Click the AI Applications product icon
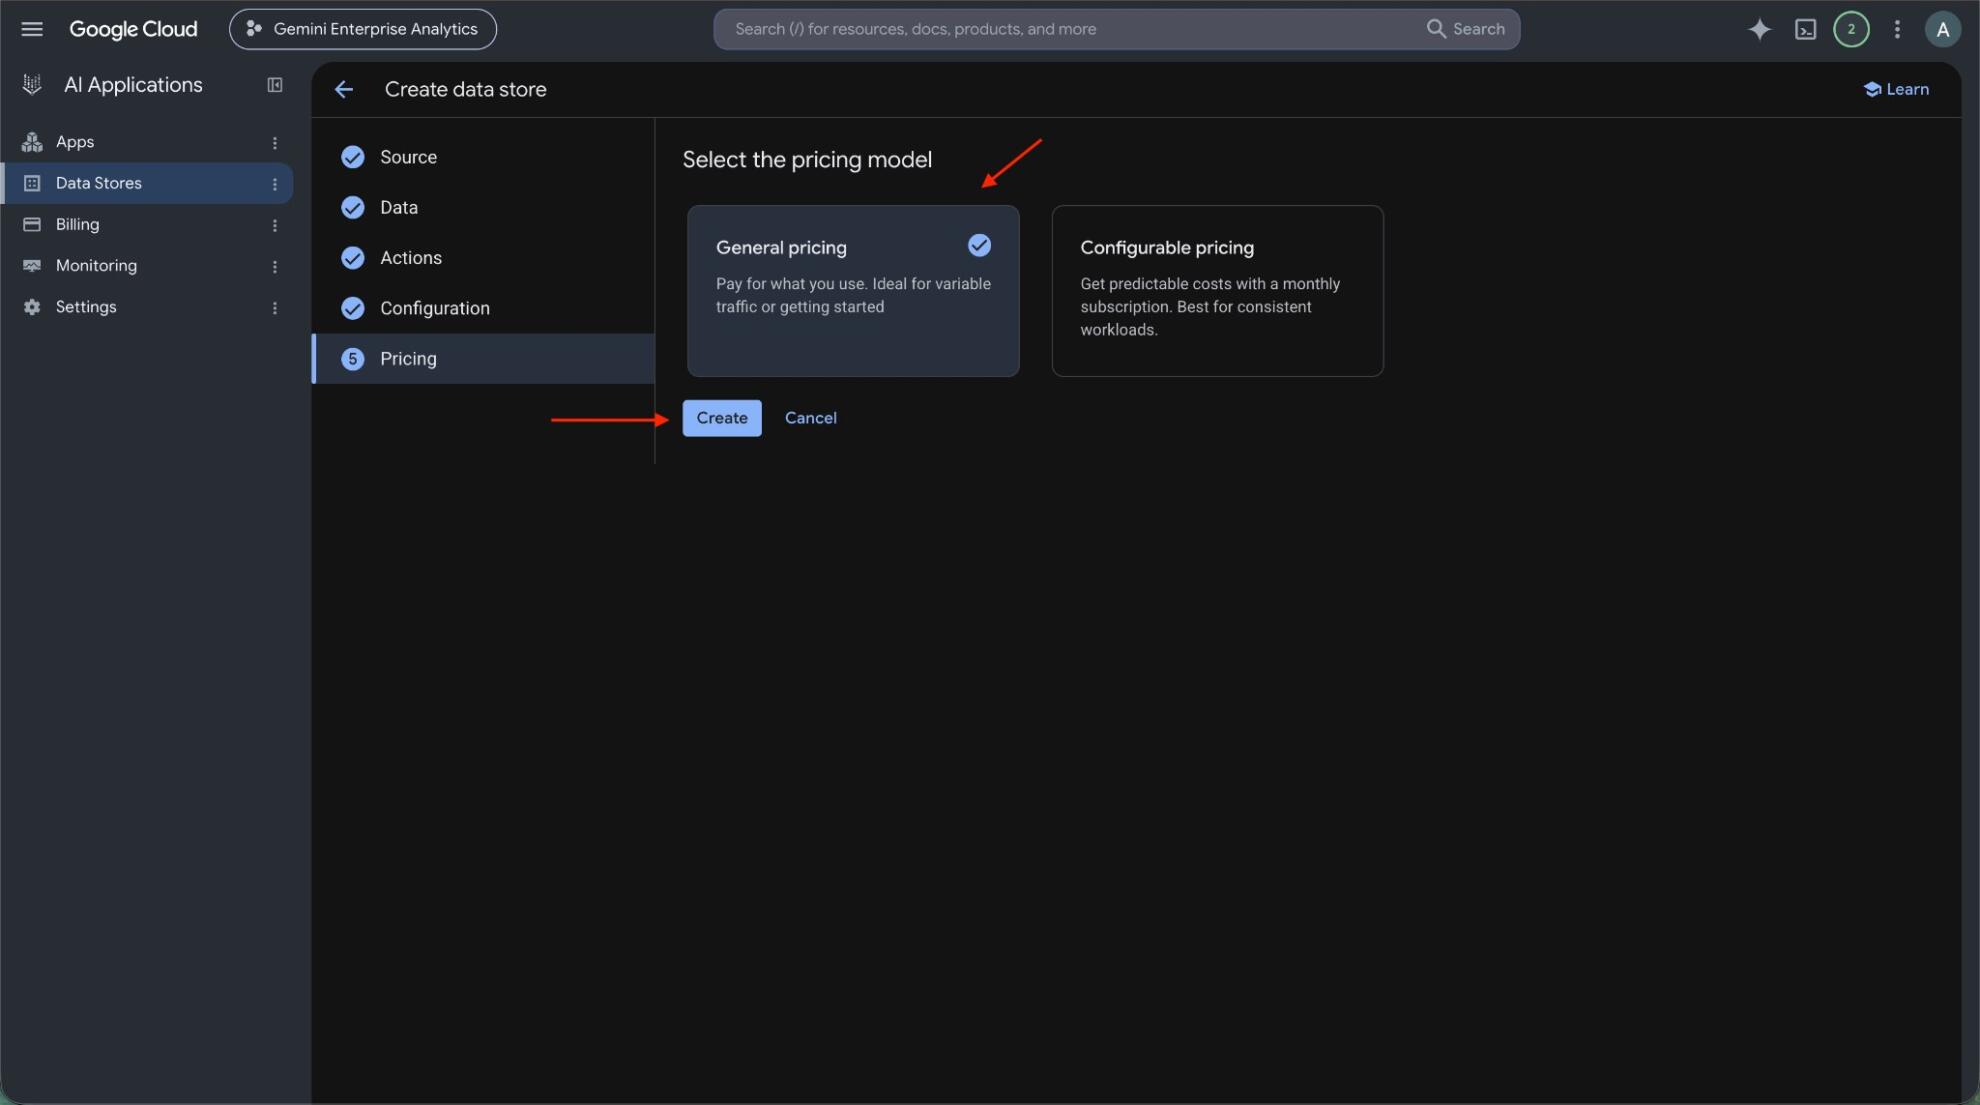The height and width of the screenshot is (1105, 1980). point(32,85)
